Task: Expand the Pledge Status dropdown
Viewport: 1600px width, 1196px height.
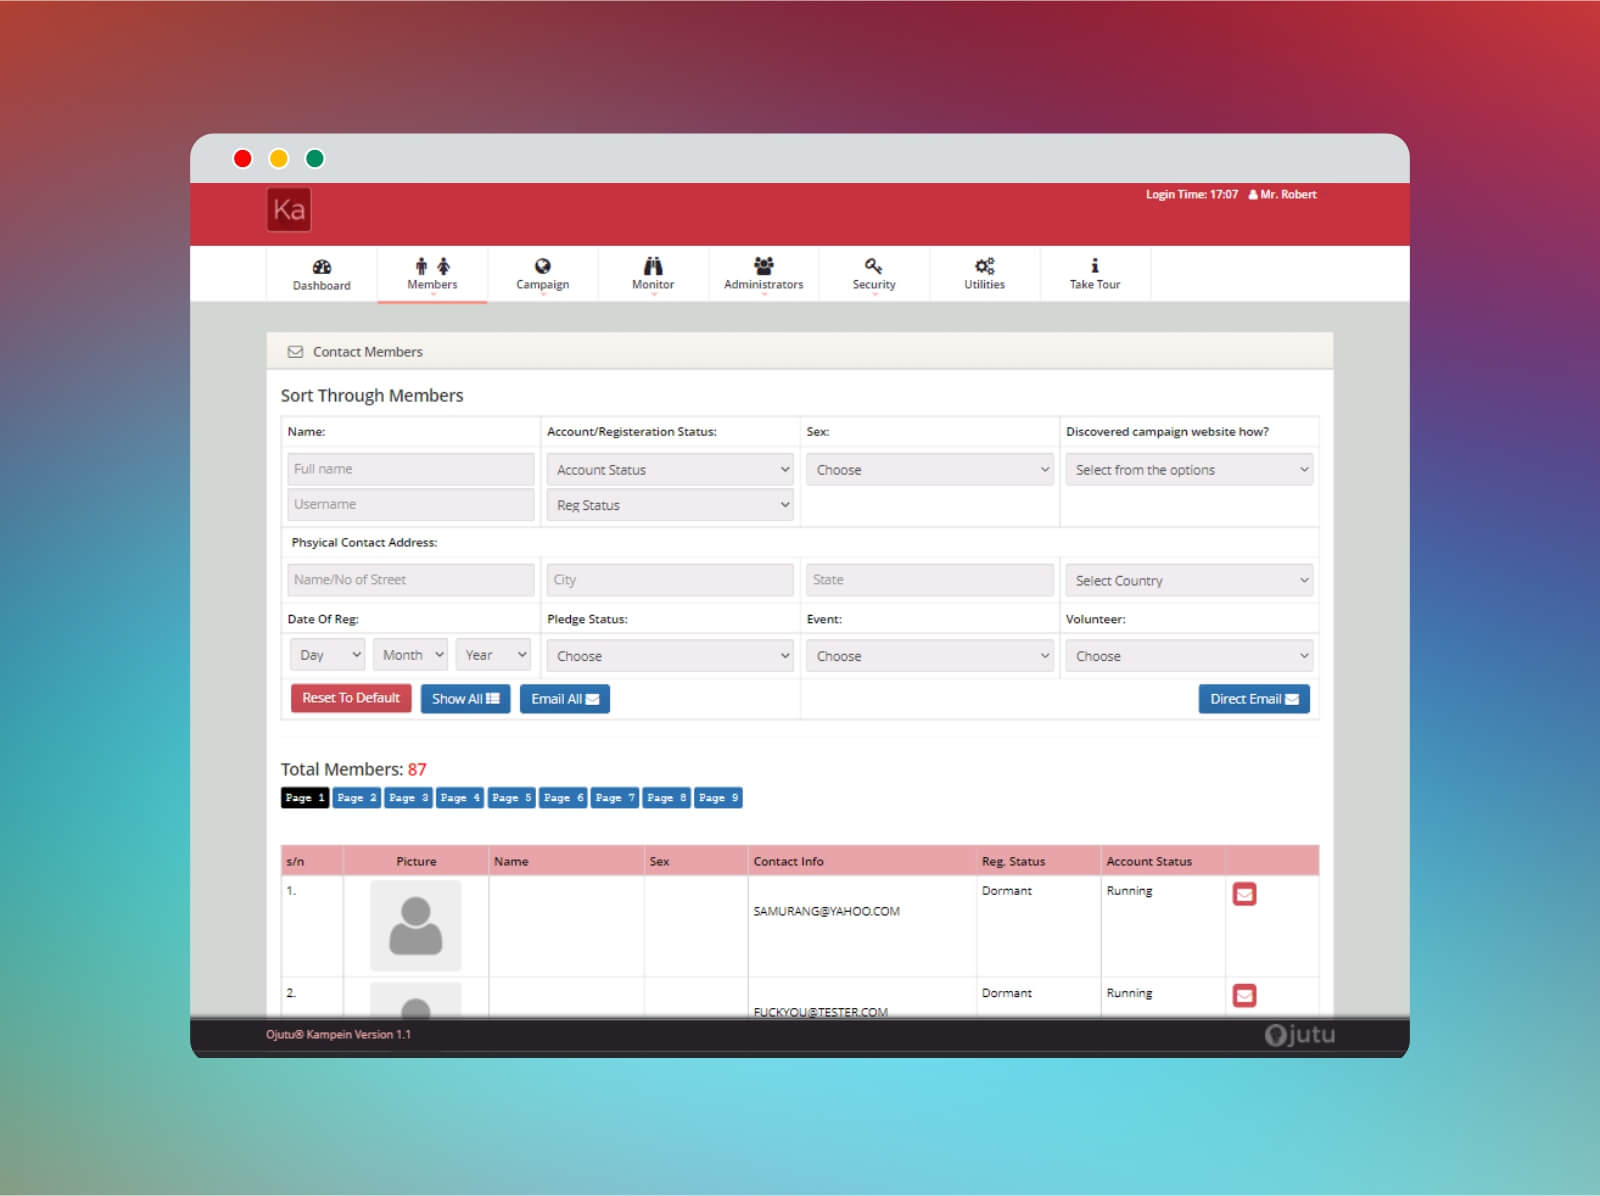Action: pos(670,656)
